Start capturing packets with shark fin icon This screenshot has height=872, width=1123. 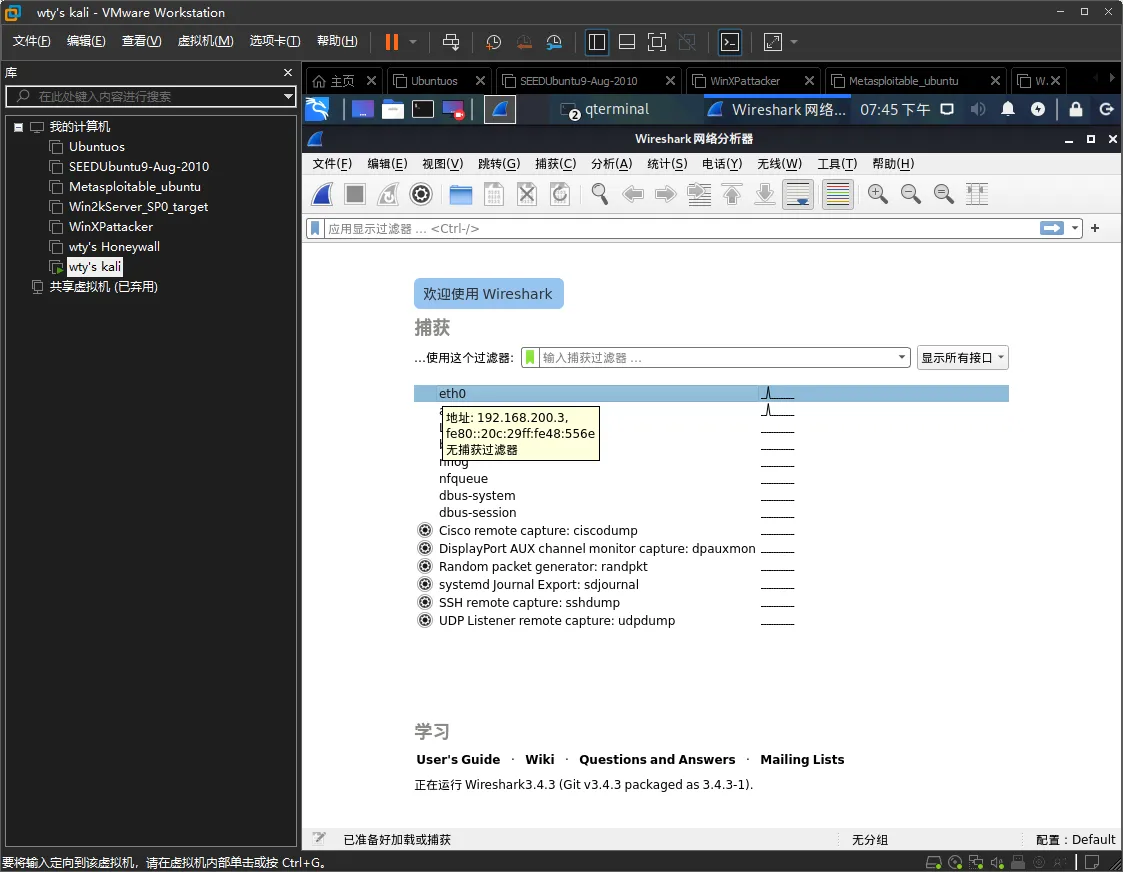[322, 194]
